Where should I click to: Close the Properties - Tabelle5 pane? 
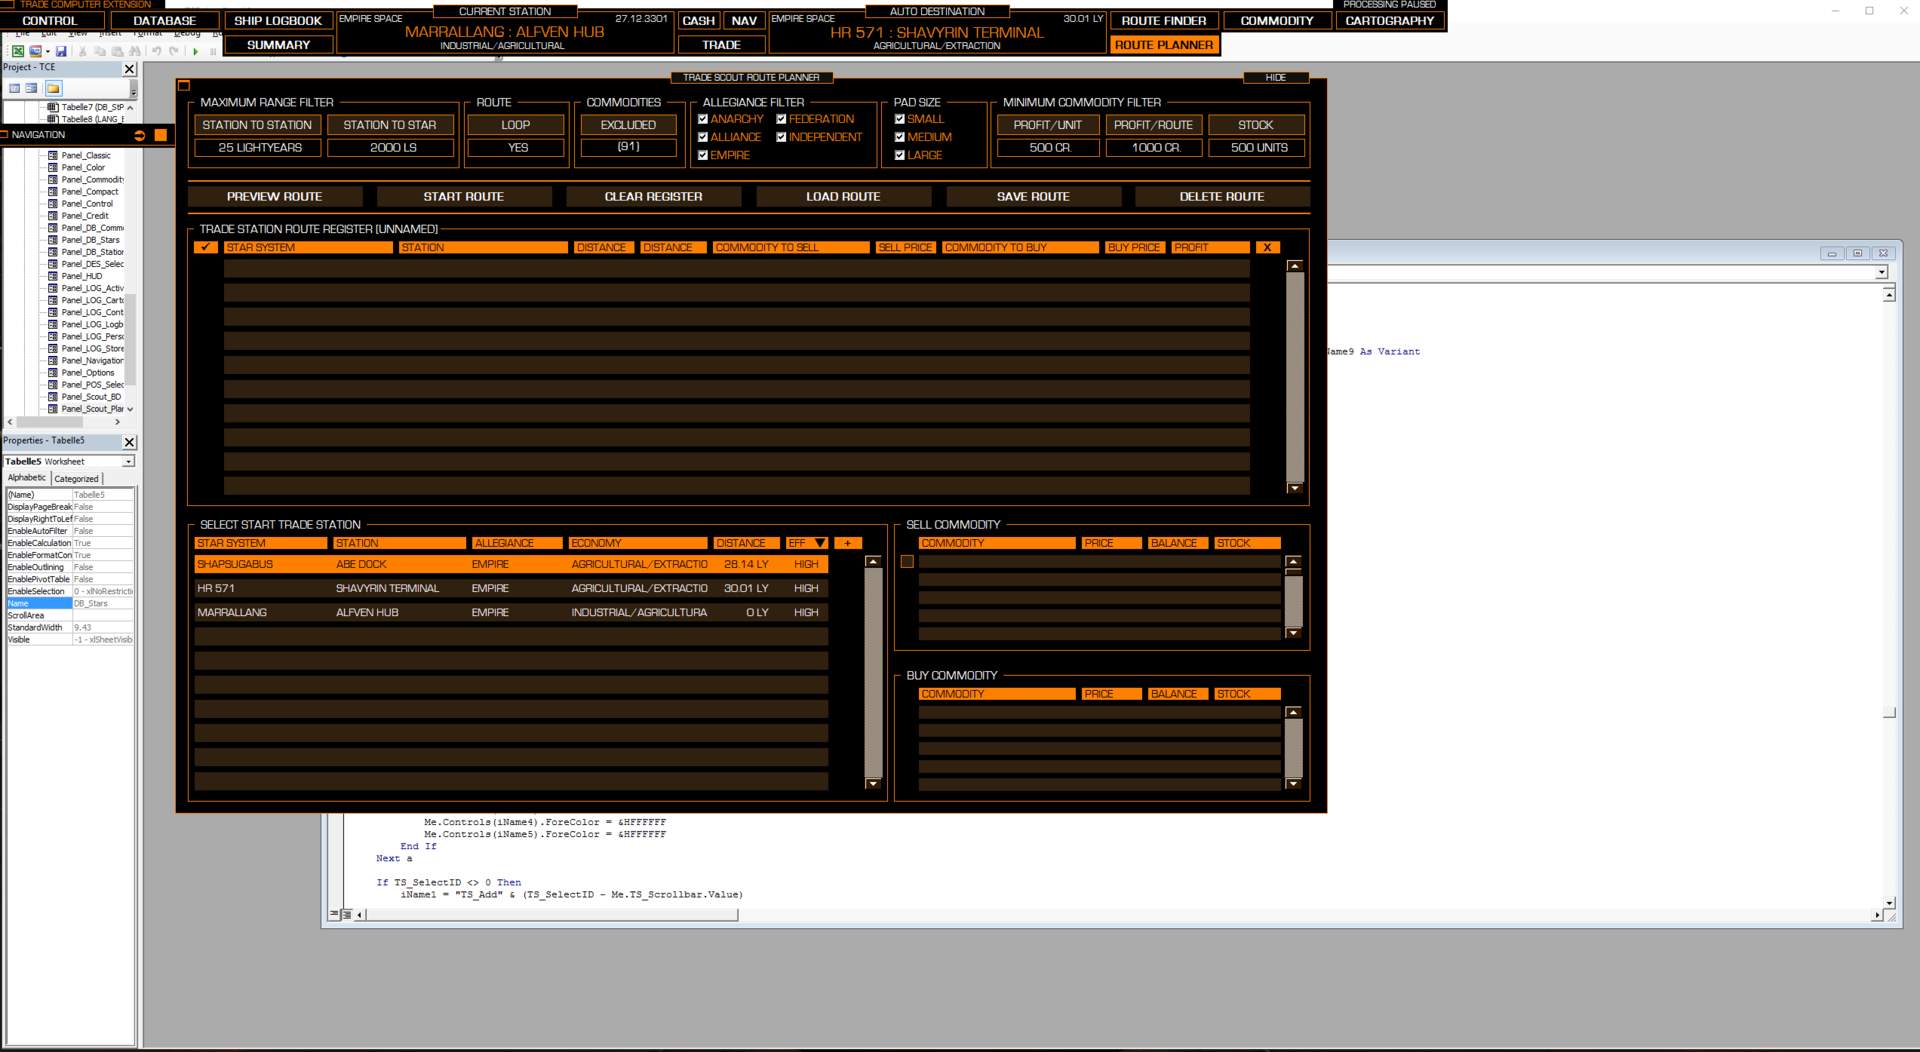coord(129,442)
